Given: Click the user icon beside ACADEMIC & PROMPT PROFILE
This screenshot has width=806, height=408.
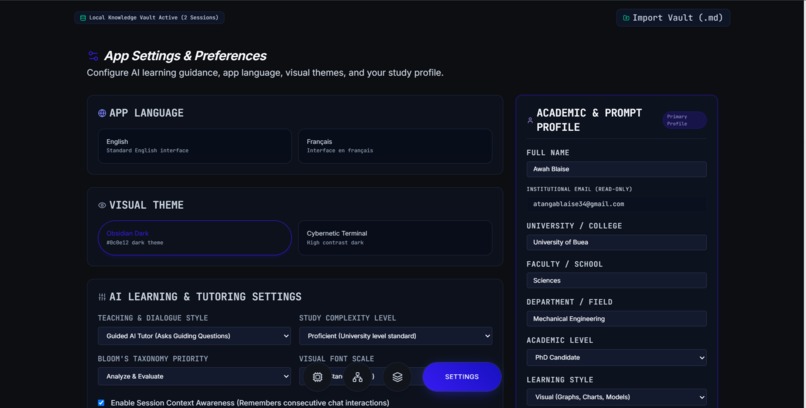Looking at the screenshot, I should (x=530, y=120).
